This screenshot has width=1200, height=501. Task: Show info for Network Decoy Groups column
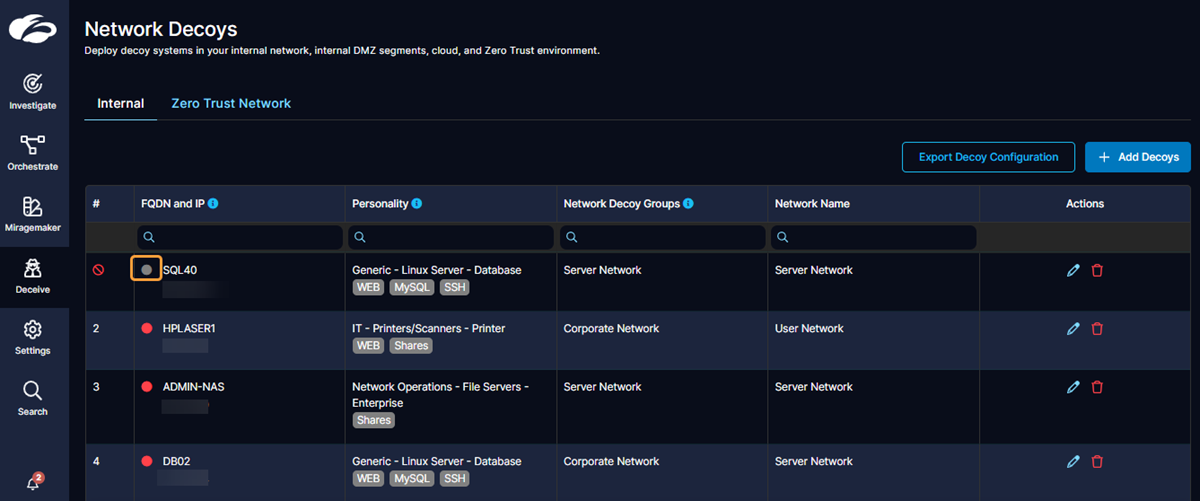pyautogui.click(x=688, y=204)
